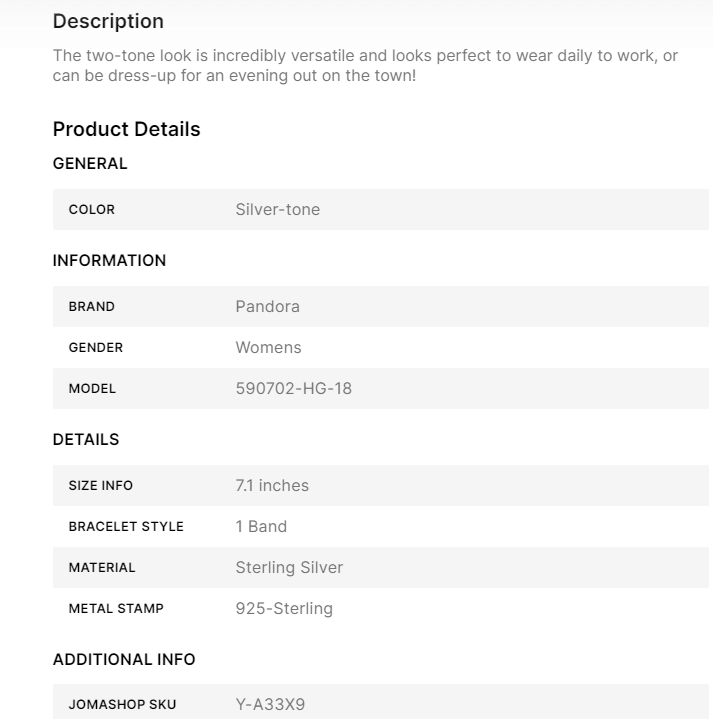Select the GENERAL section label

coord(90,164)
